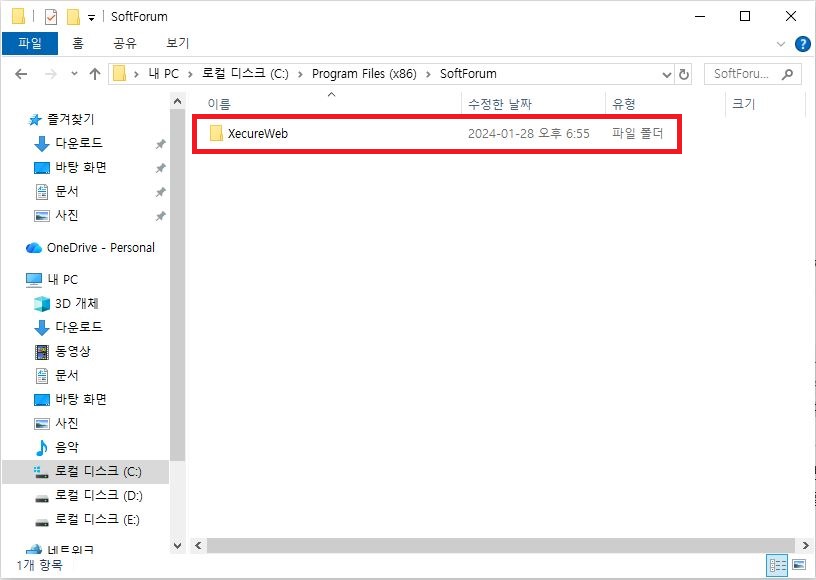Switch to large icons view in status bar
Screen dimensions: 816x580
point(799,565)
